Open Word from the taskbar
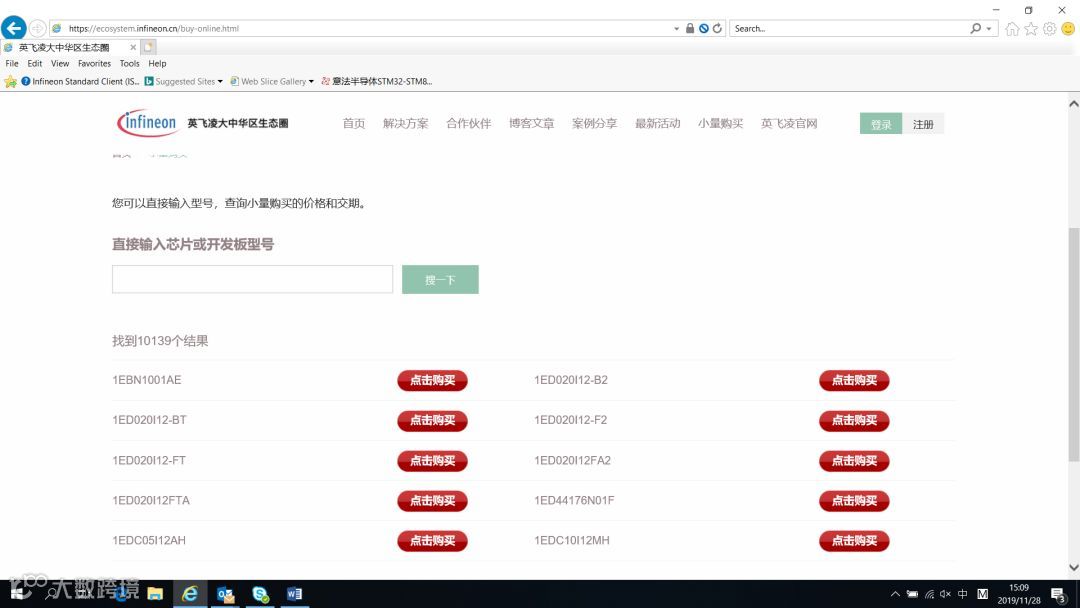Image resolution: width=1080 pixels, height=608 pixels. (294, 594)
